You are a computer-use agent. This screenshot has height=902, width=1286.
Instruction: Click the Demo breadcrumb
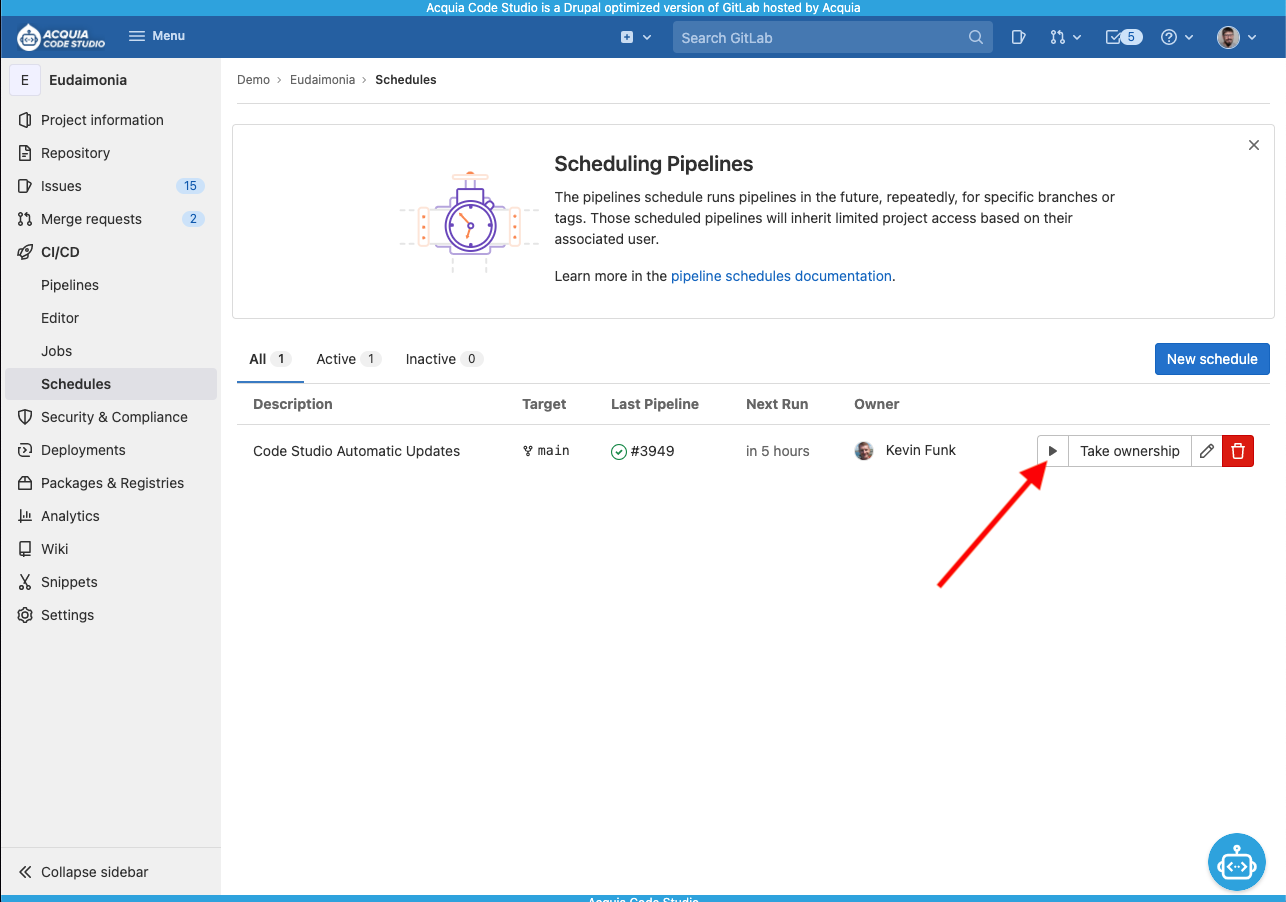tap(253, 80)
